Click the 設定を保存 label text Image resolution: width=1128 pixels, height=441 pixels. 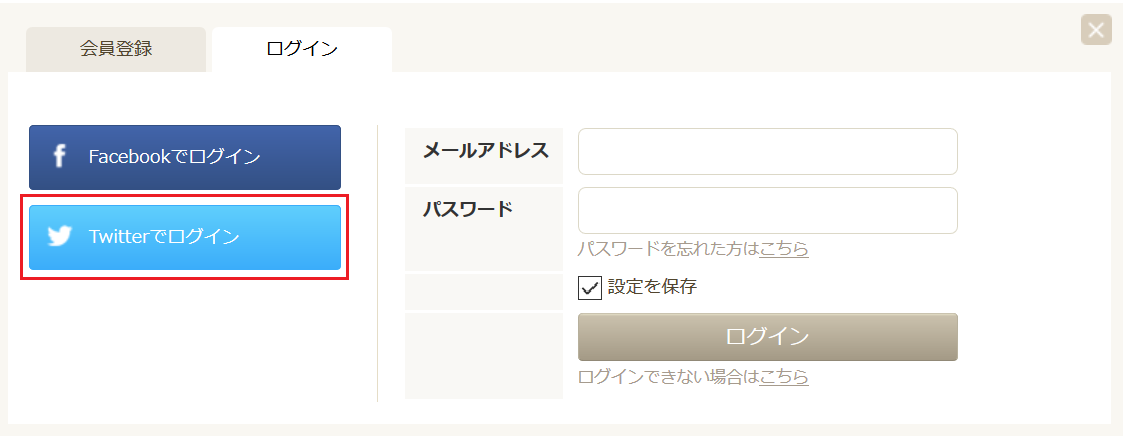(652, 287)
